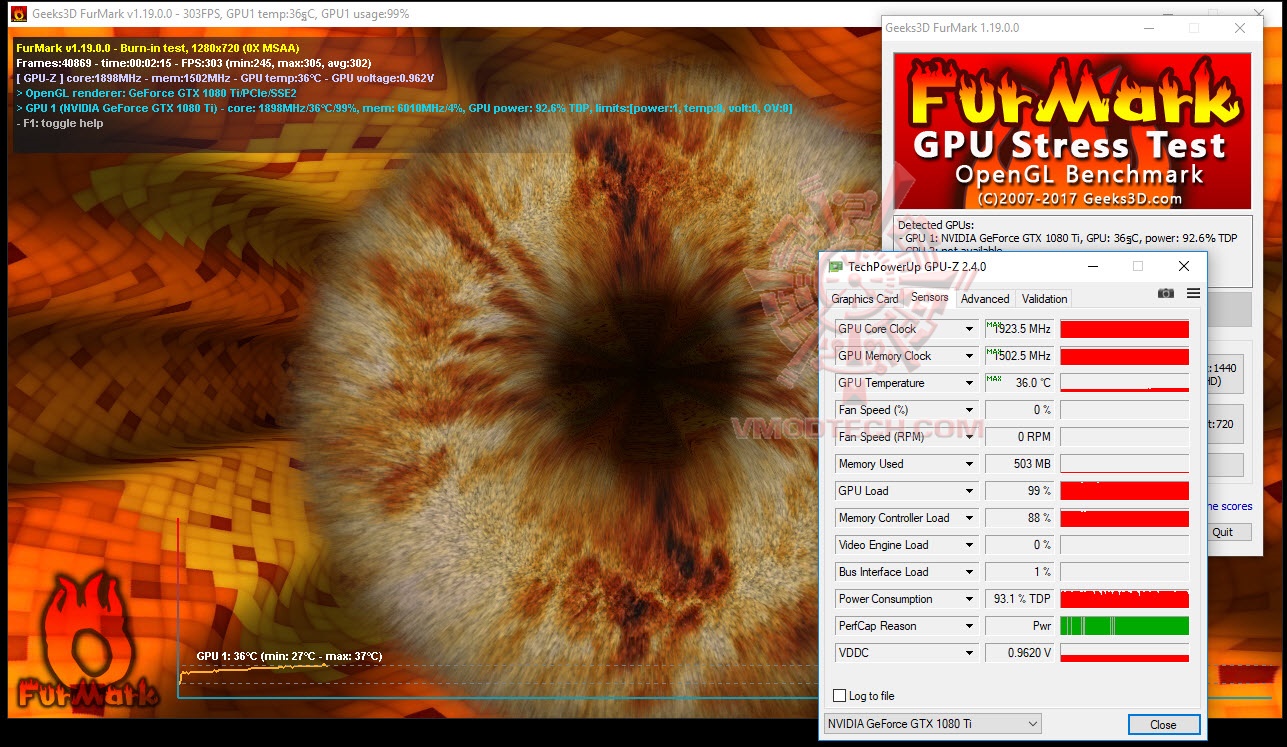The image size is (1287, 747).
Task: Open the NVIDIA GeForce GTX 1080 Ti selector
Action: click(x=932, y=724)
